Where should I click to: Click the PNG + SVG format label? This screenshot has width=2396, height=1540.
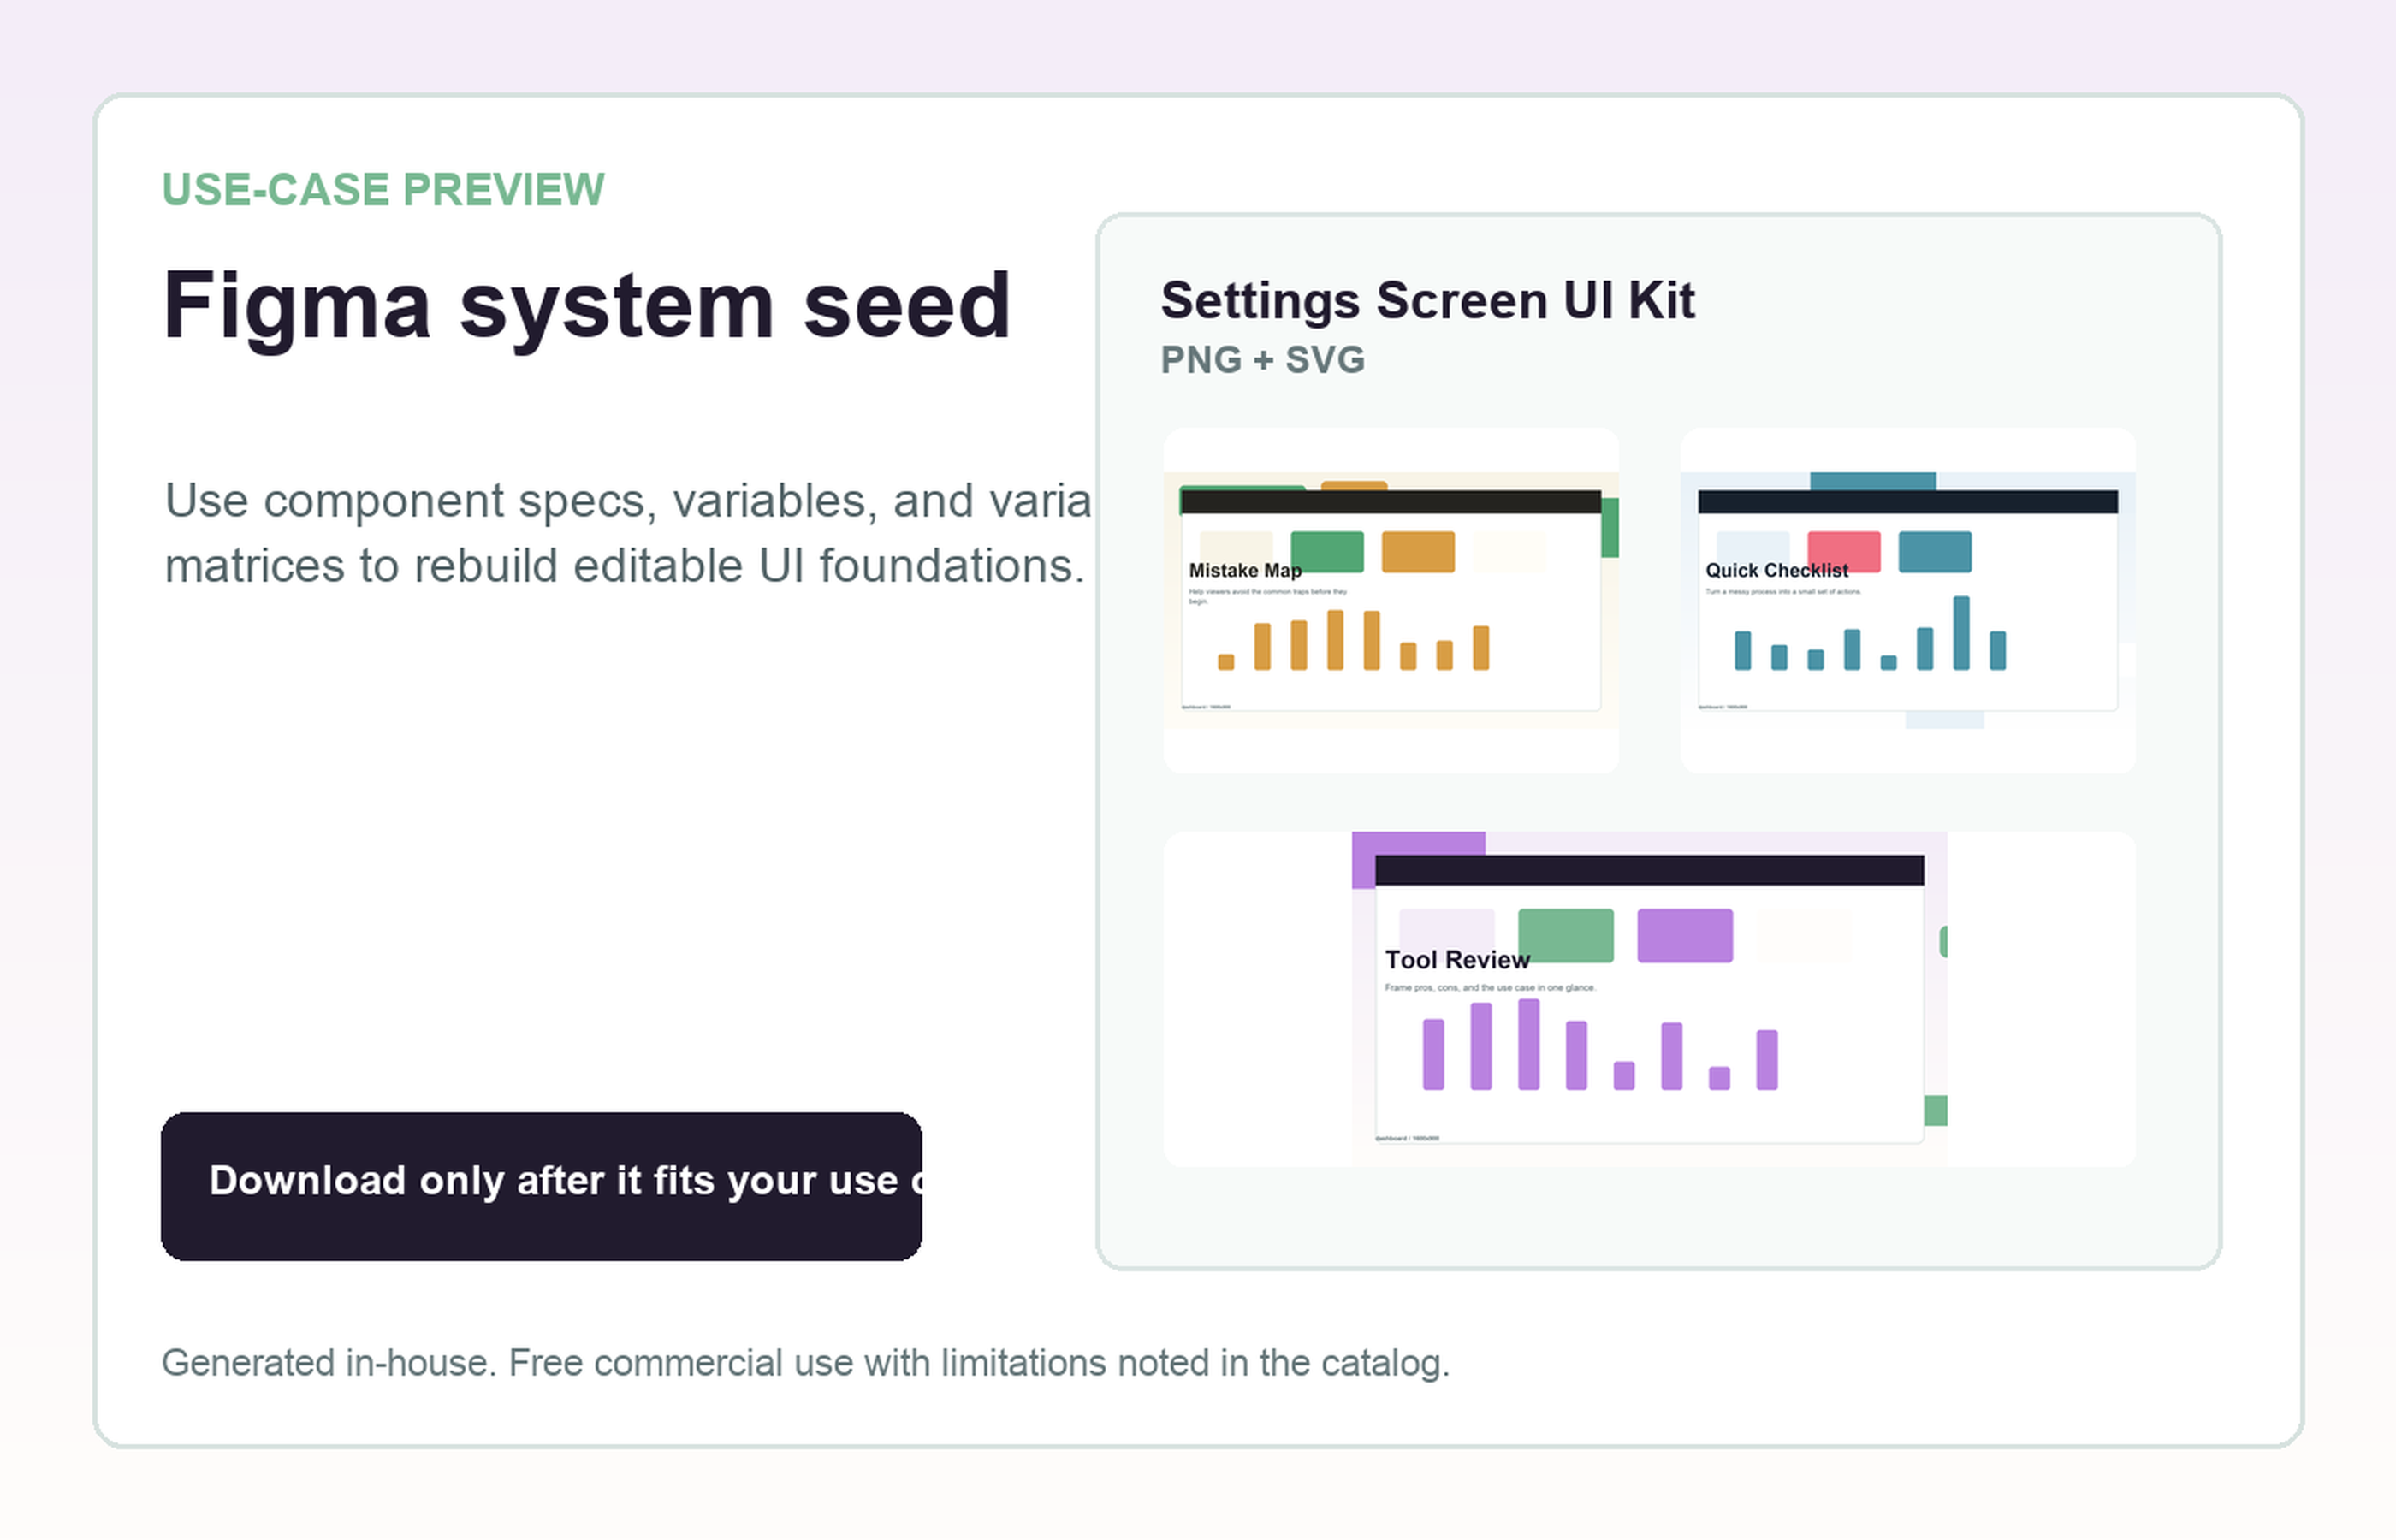tap(1262, 360)
